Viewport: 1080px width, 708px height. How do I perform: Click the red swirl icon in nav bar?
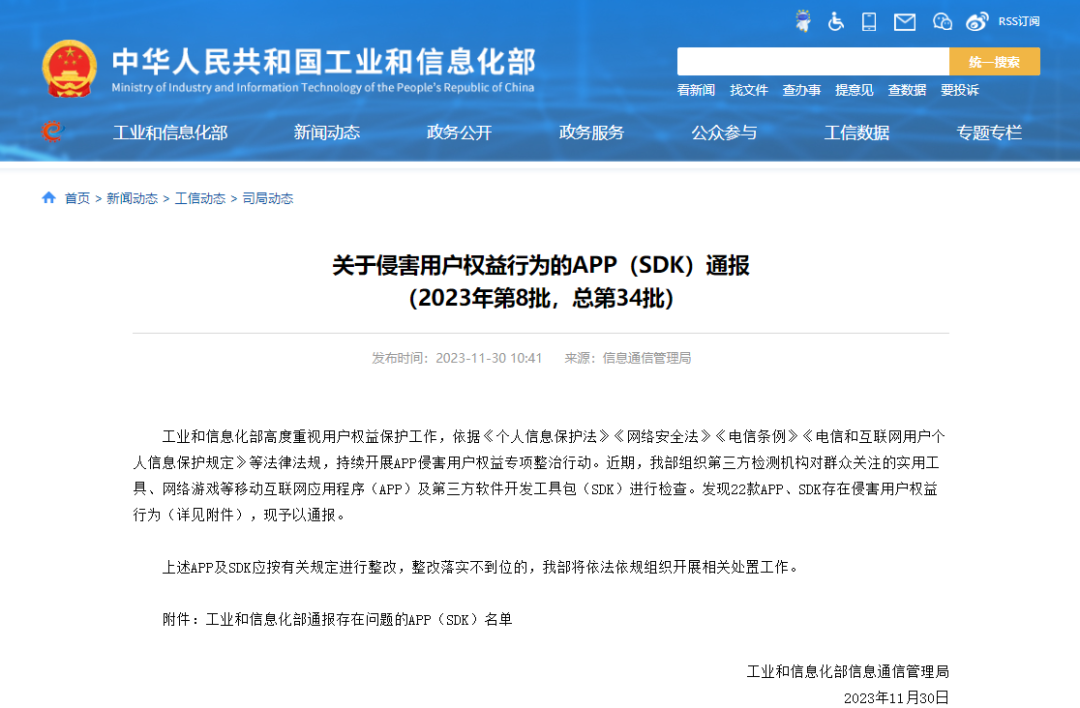pyautogui.click(x=52, y=131)
